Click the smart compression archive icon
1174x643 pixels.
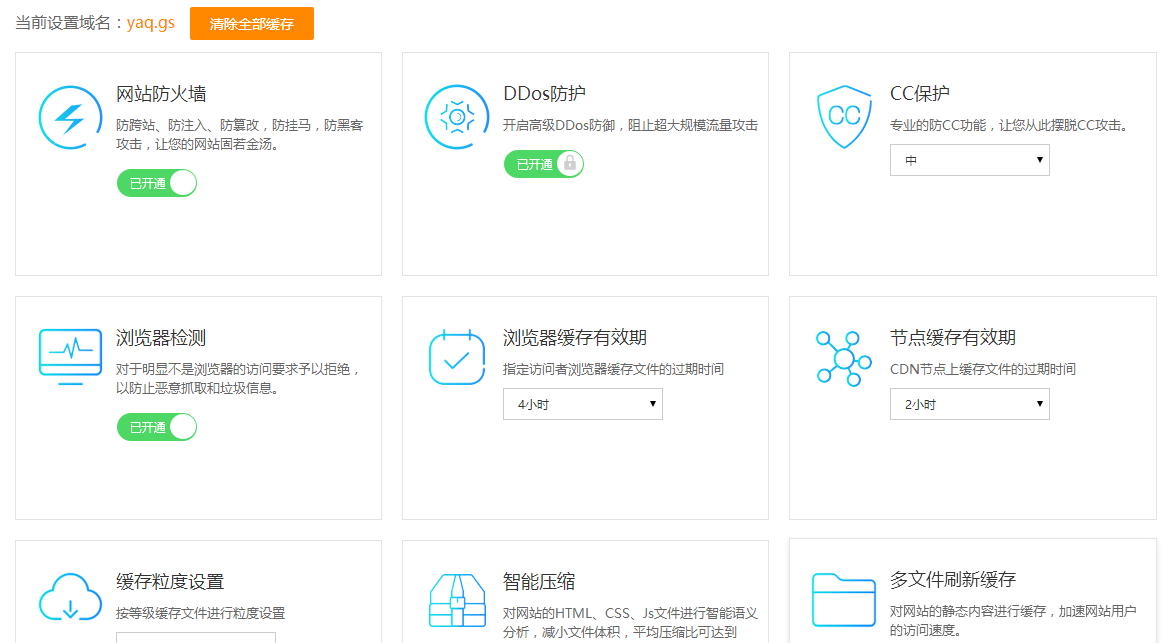[x=457, y=602]
